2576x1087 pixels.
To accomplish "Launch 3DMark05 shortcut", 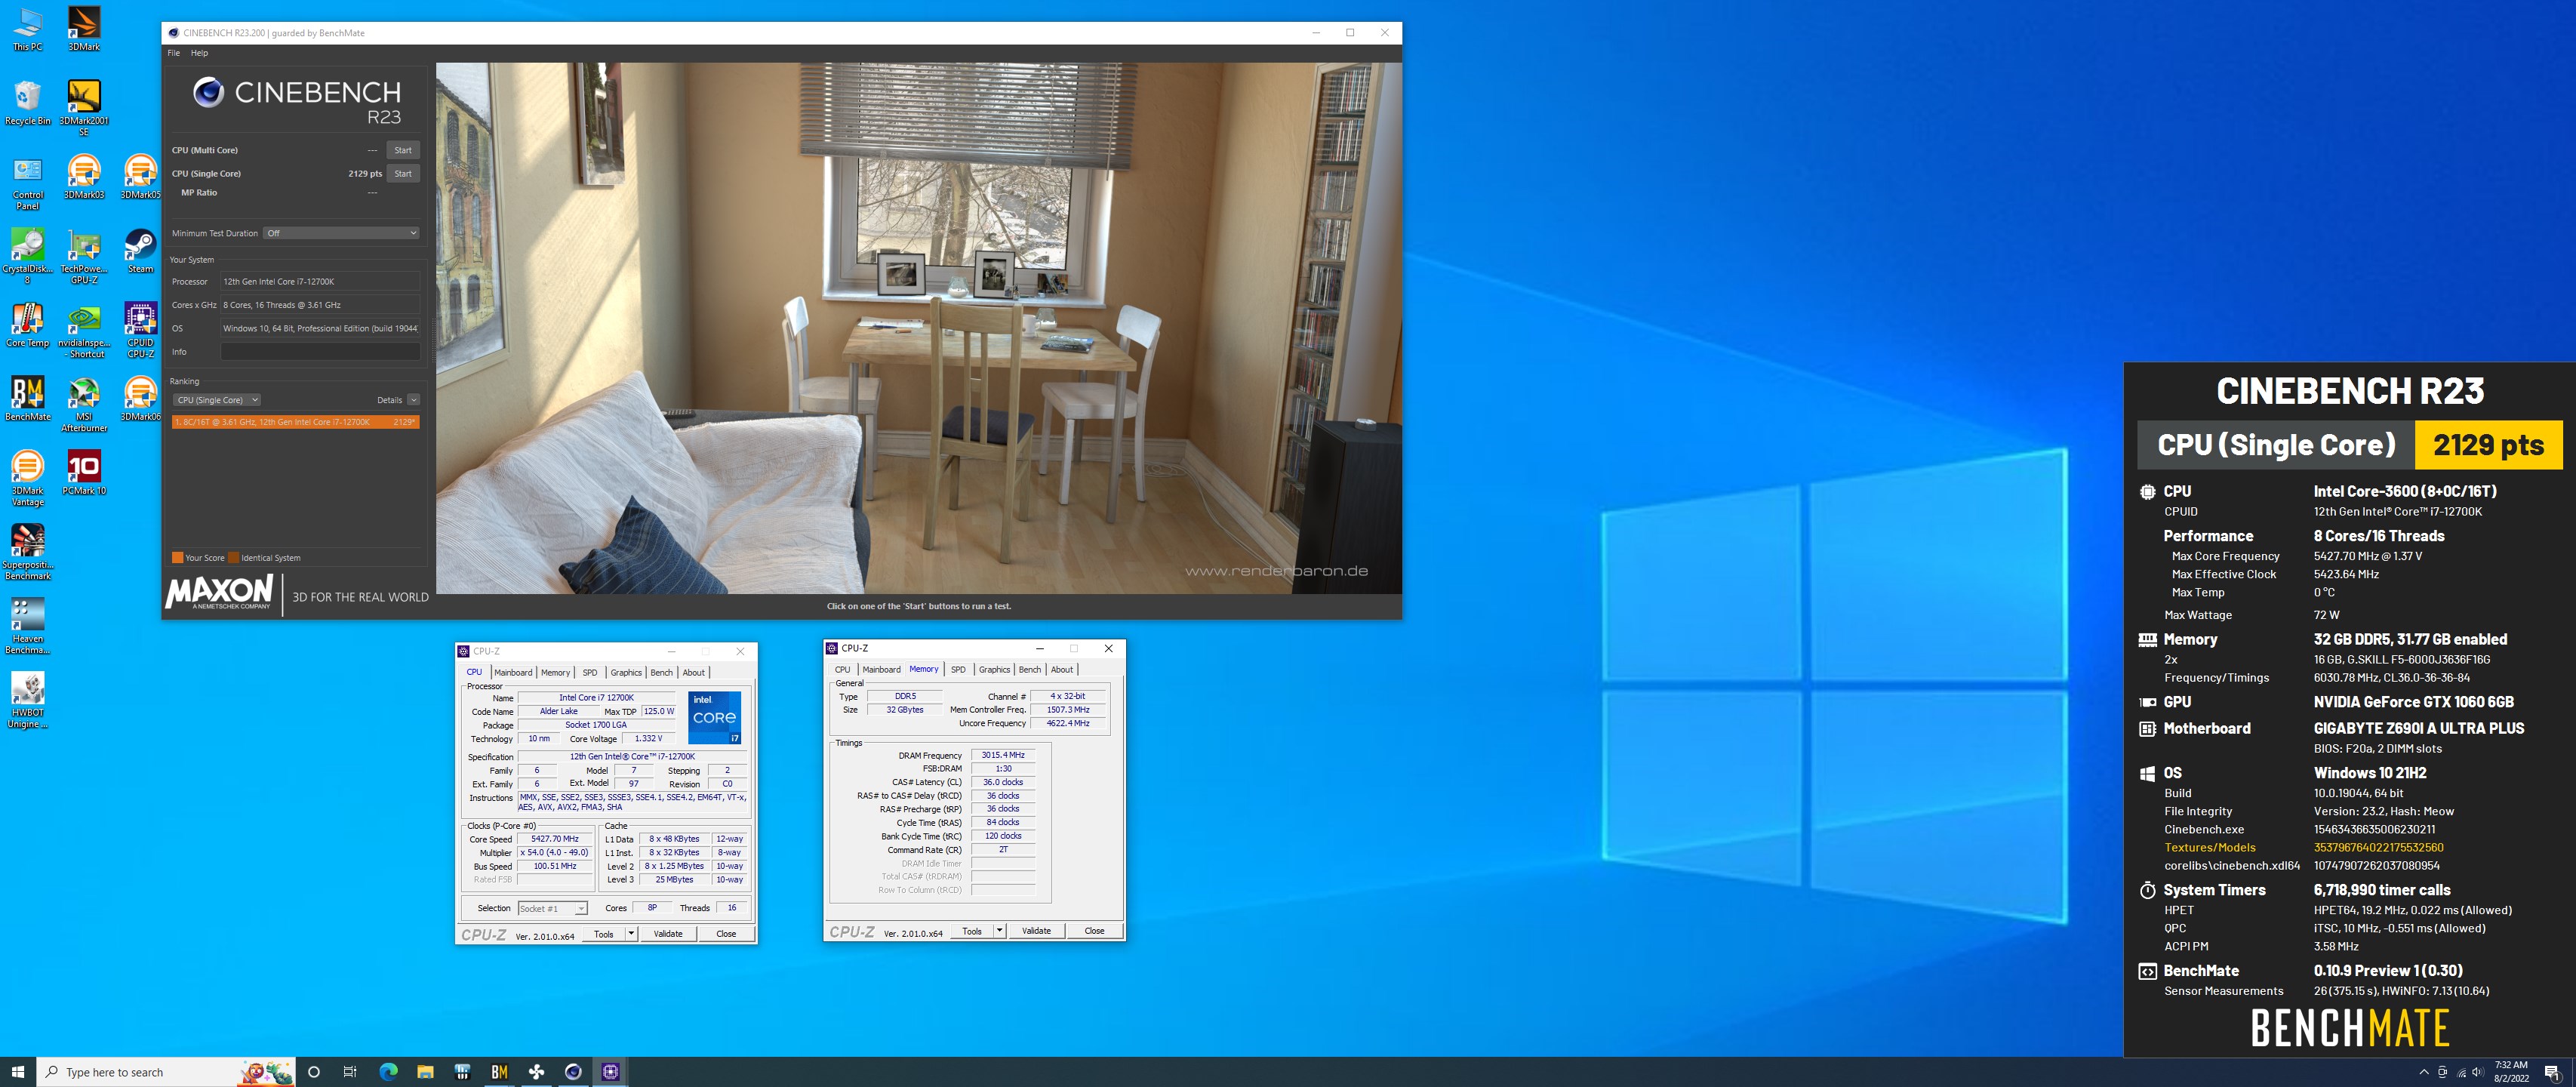I will [x=140, y=177].
